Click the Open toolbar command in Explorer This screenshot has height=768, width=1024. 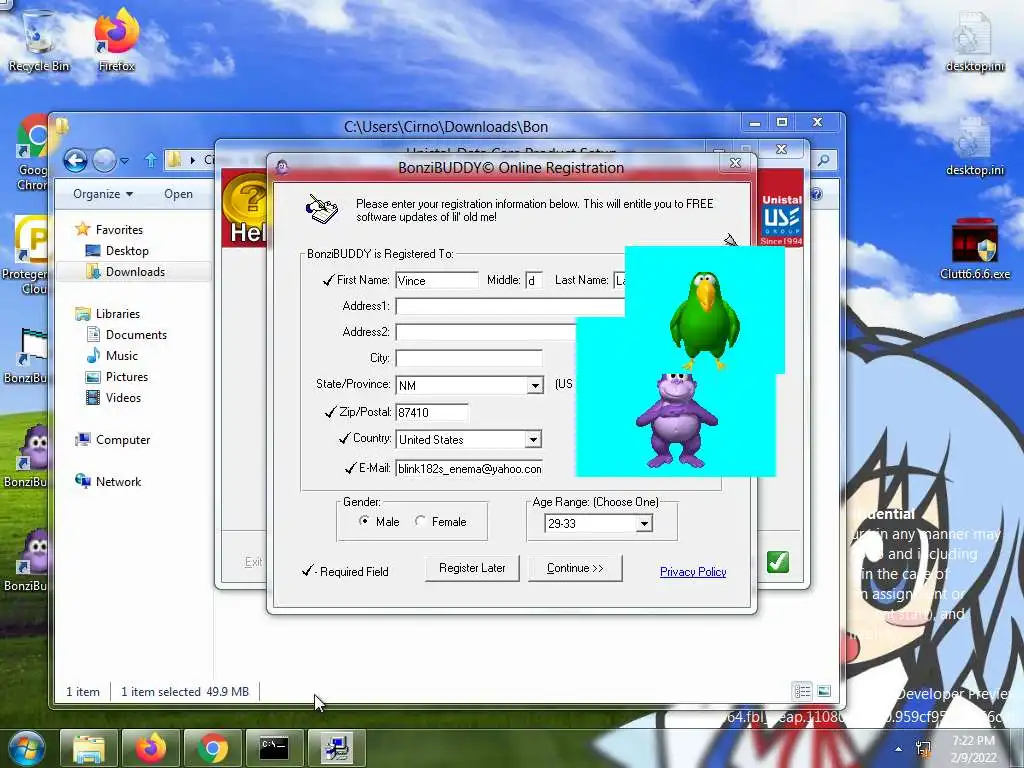pos(178,194)
